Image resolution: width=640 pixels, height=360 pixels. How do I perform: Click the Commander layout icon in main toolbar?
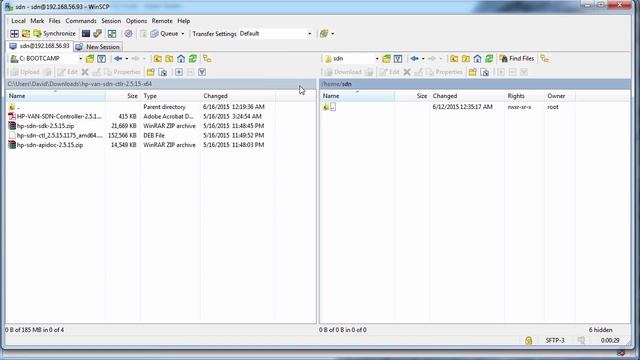coord(14,33)
